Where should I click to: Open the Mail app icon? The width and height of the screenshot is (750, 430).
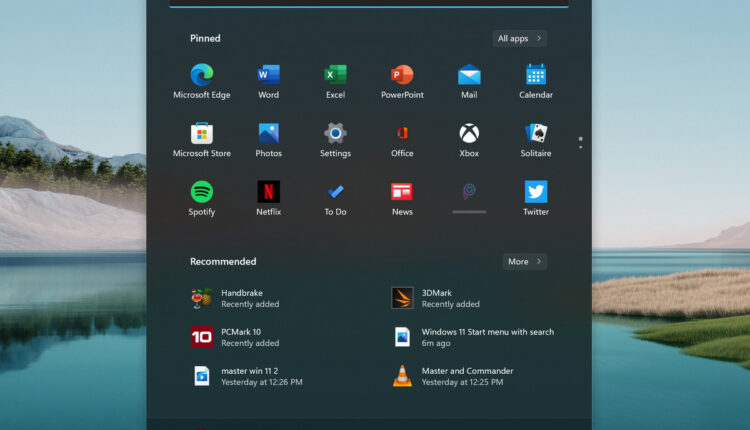[x=469, y=75]
